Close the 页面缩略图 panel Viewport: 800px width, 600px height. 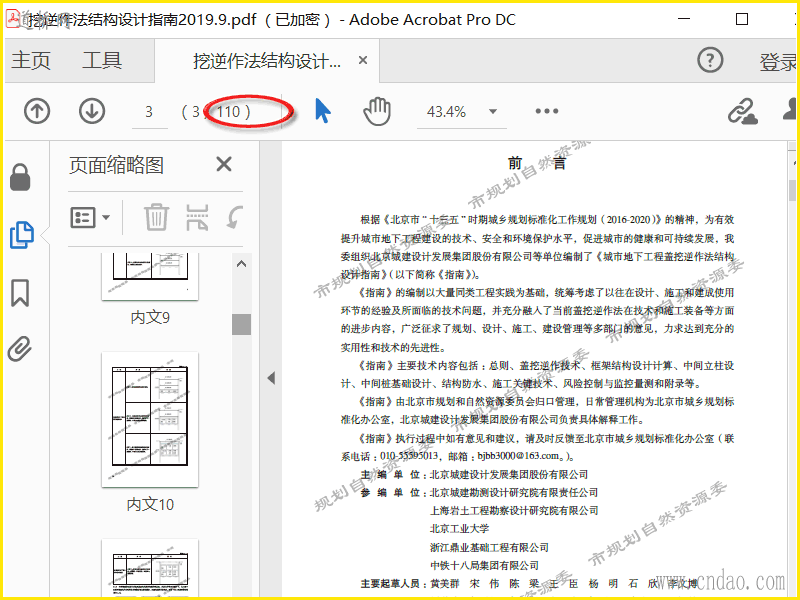click(x=224, y=164)
